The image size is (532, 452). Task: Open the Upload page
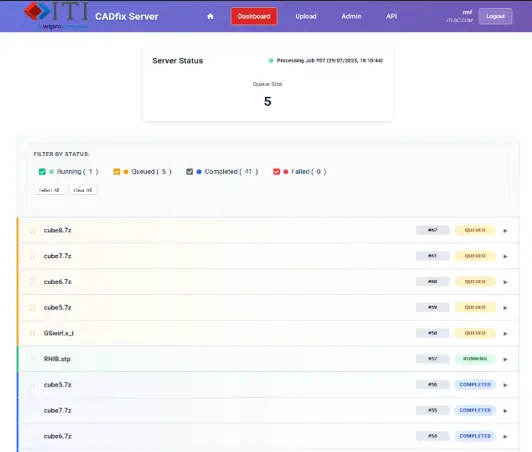coord(306,16)
